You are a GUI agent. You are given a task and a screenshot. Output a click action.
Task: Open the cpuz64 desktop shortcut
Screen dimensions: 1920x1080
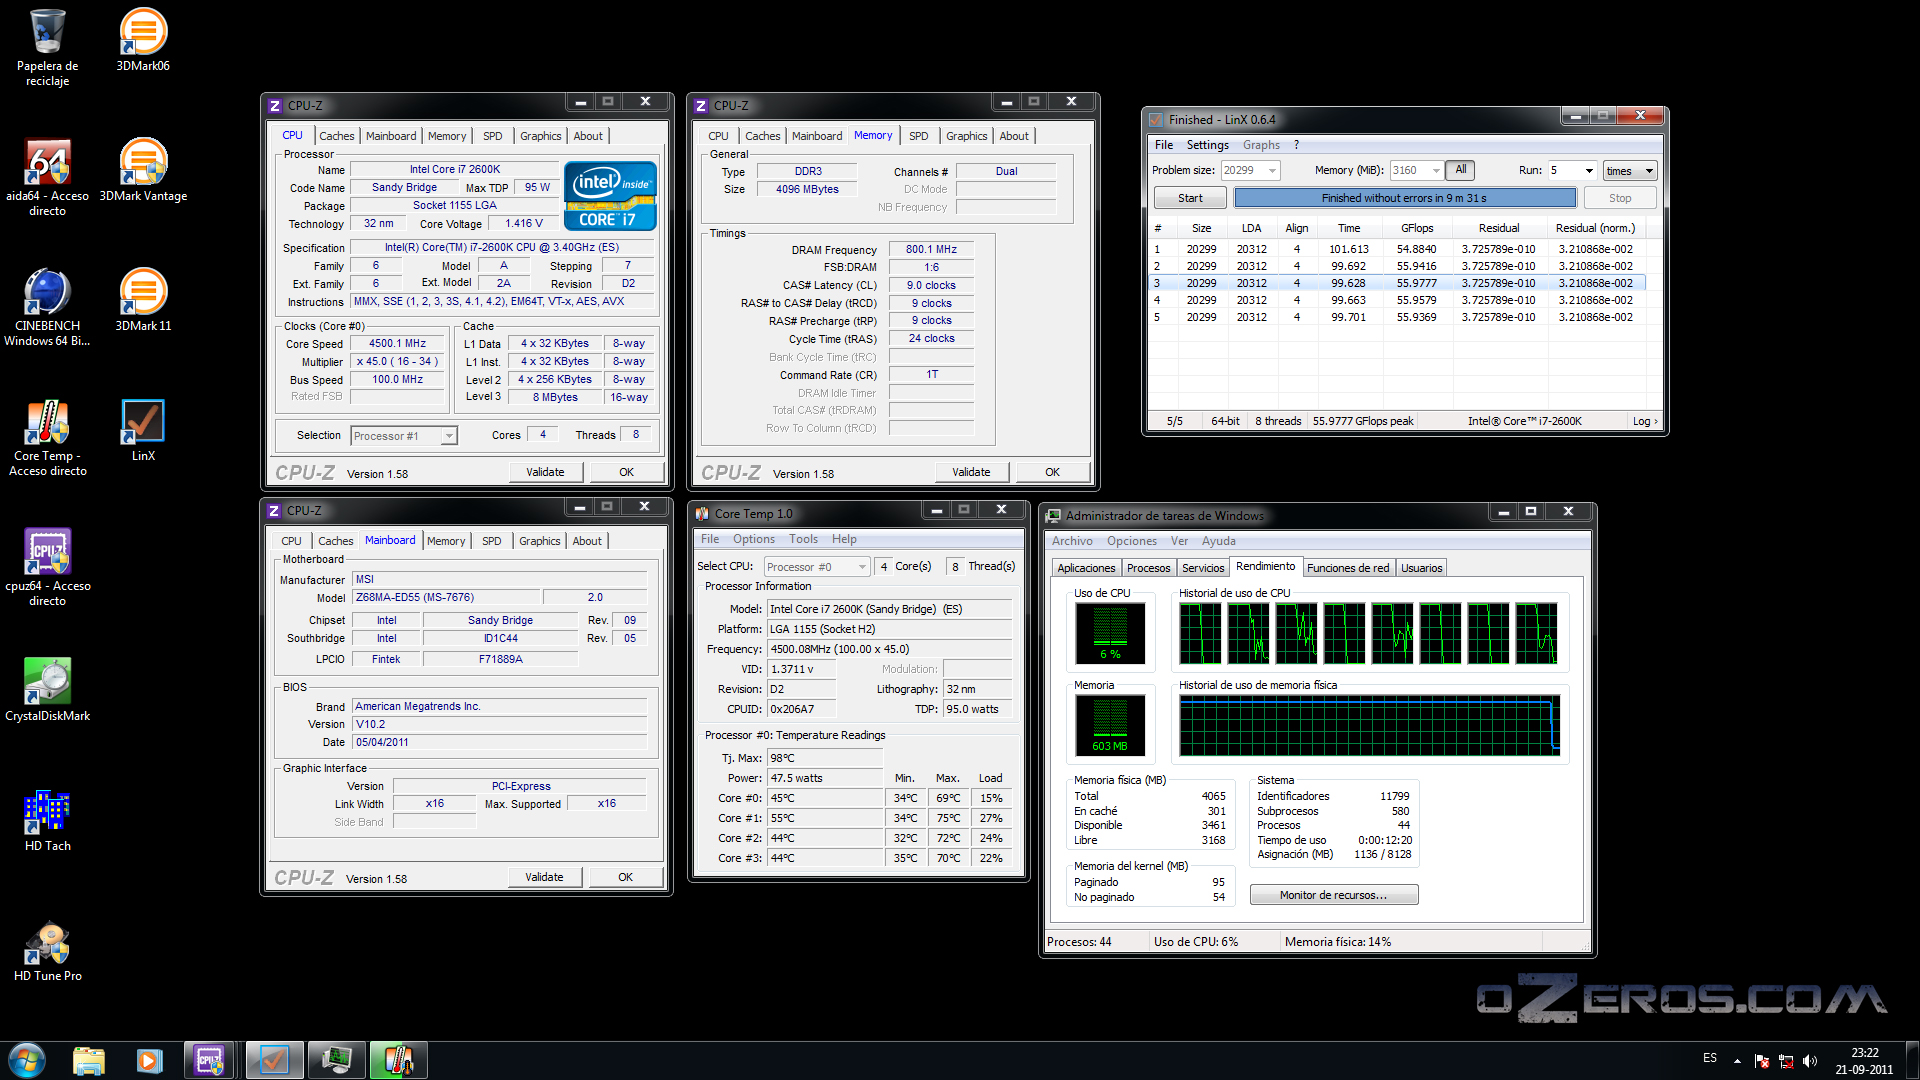point(47,567)
